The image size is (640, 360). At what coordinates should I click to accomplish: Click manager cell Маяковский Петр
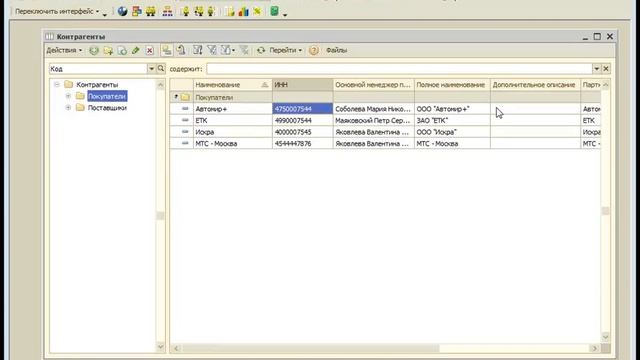(x=373, y=120)
